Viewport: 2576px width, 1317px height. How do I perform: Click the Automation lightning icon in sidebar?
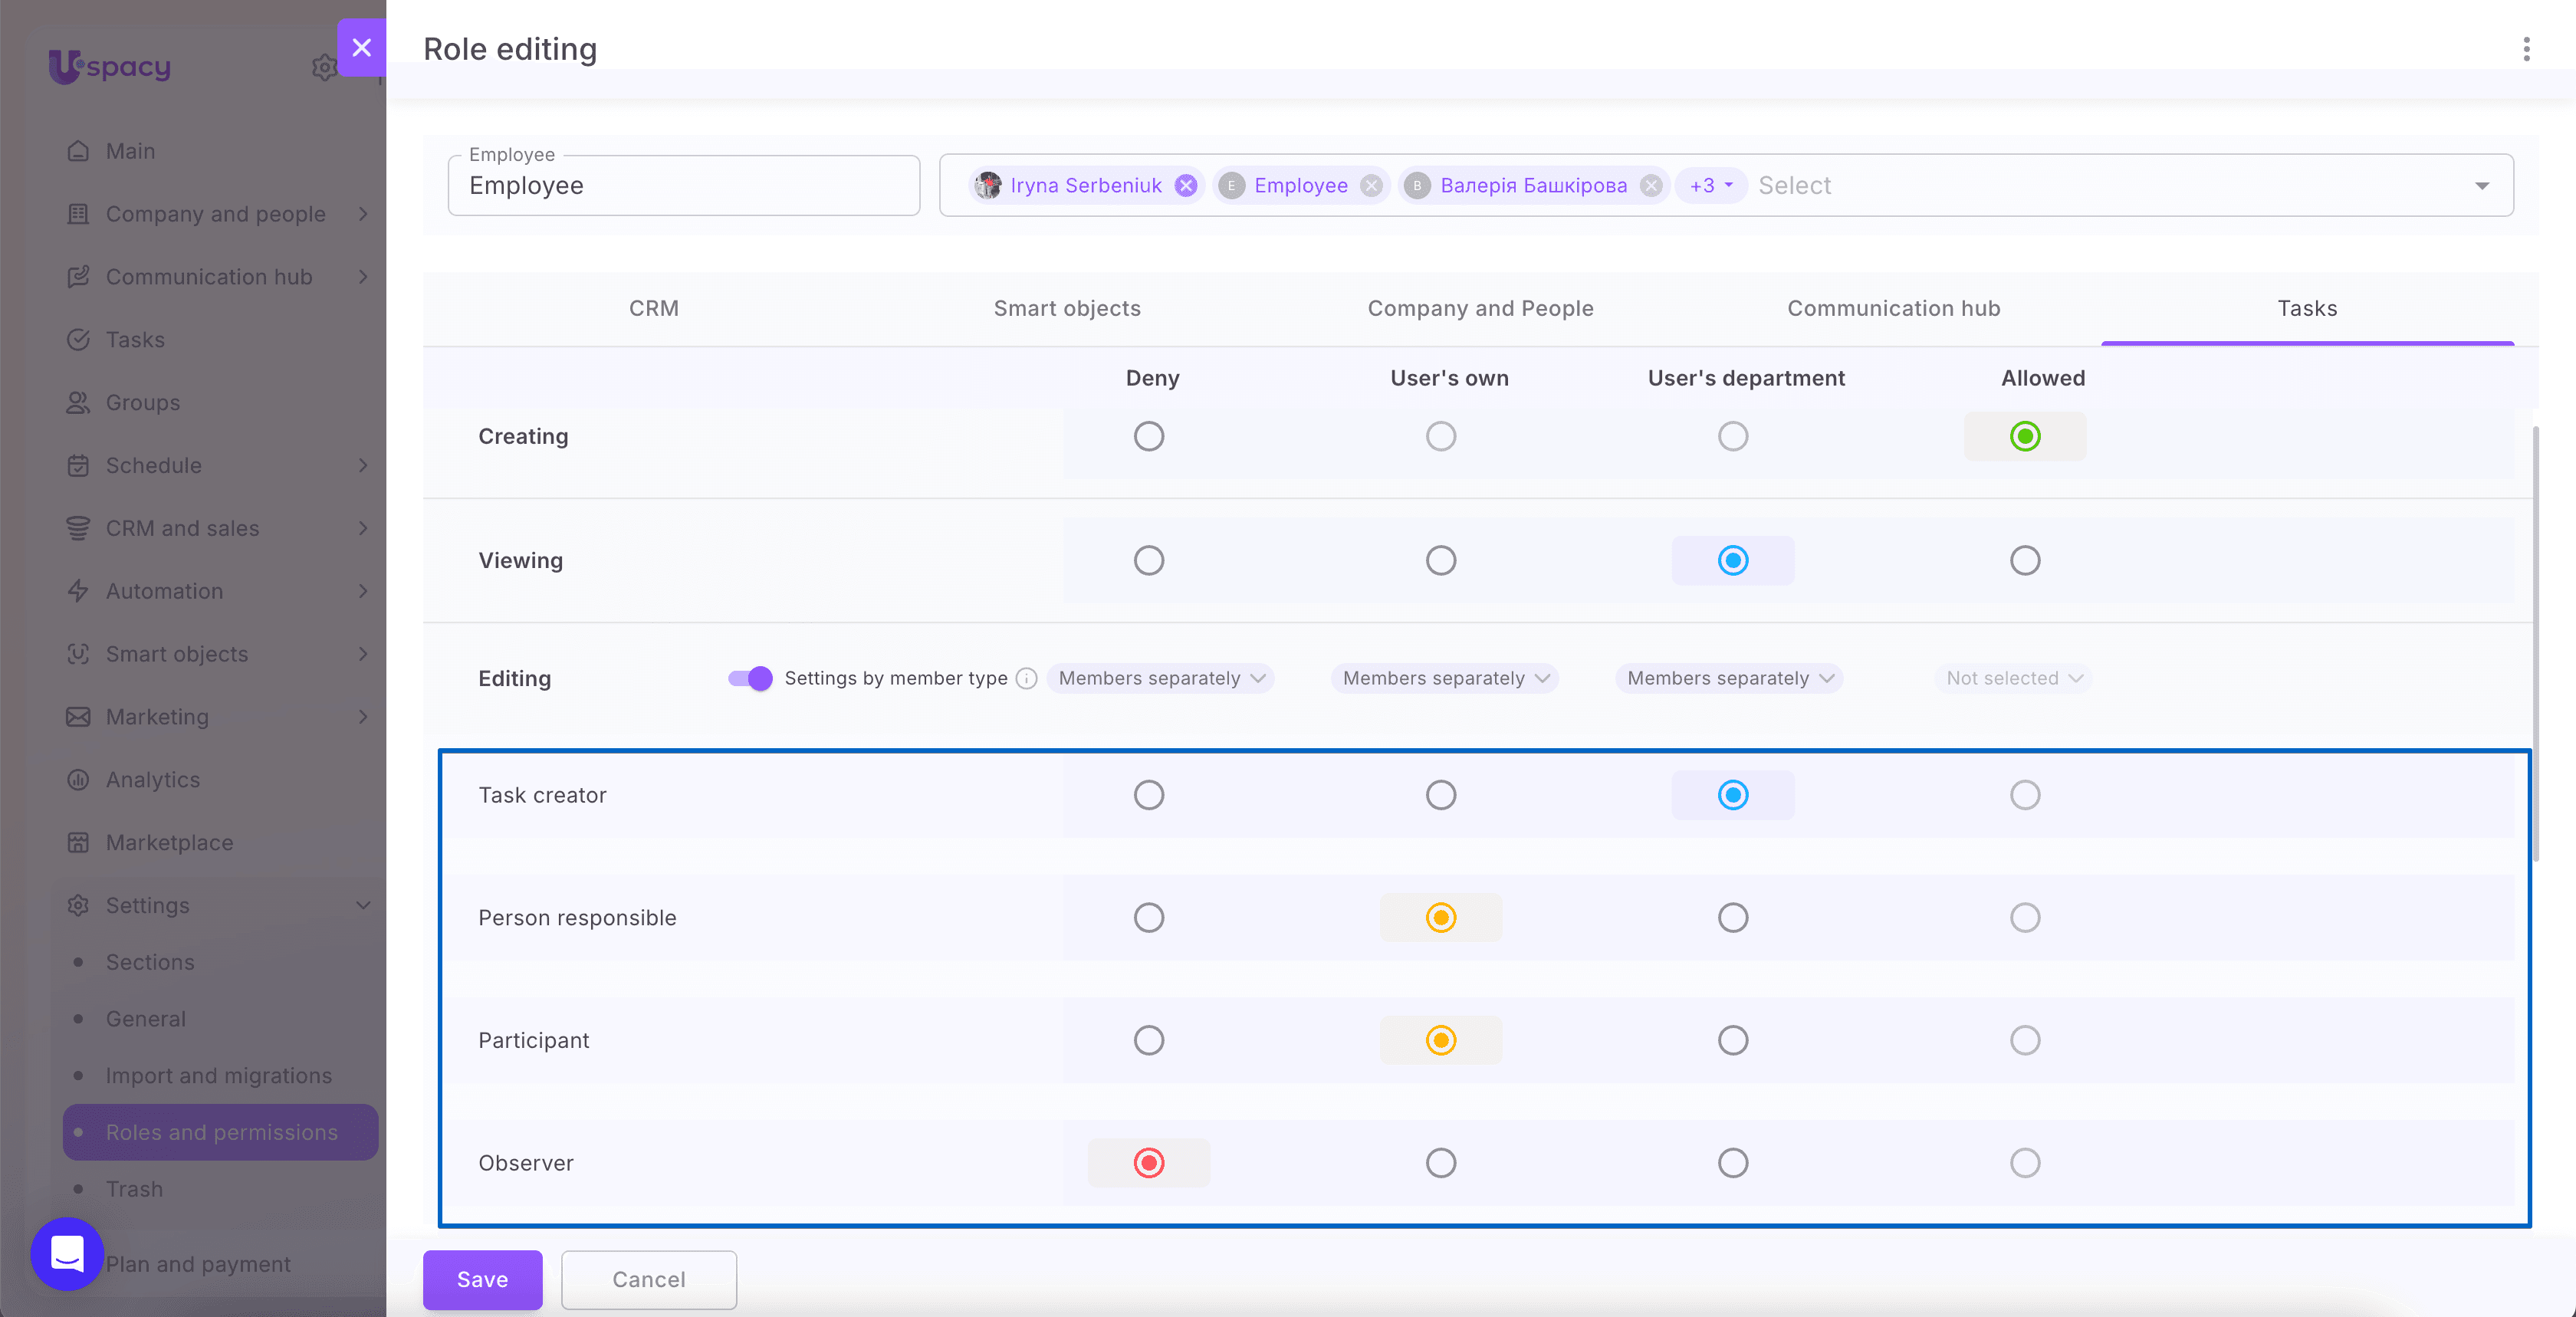point(78,591)
